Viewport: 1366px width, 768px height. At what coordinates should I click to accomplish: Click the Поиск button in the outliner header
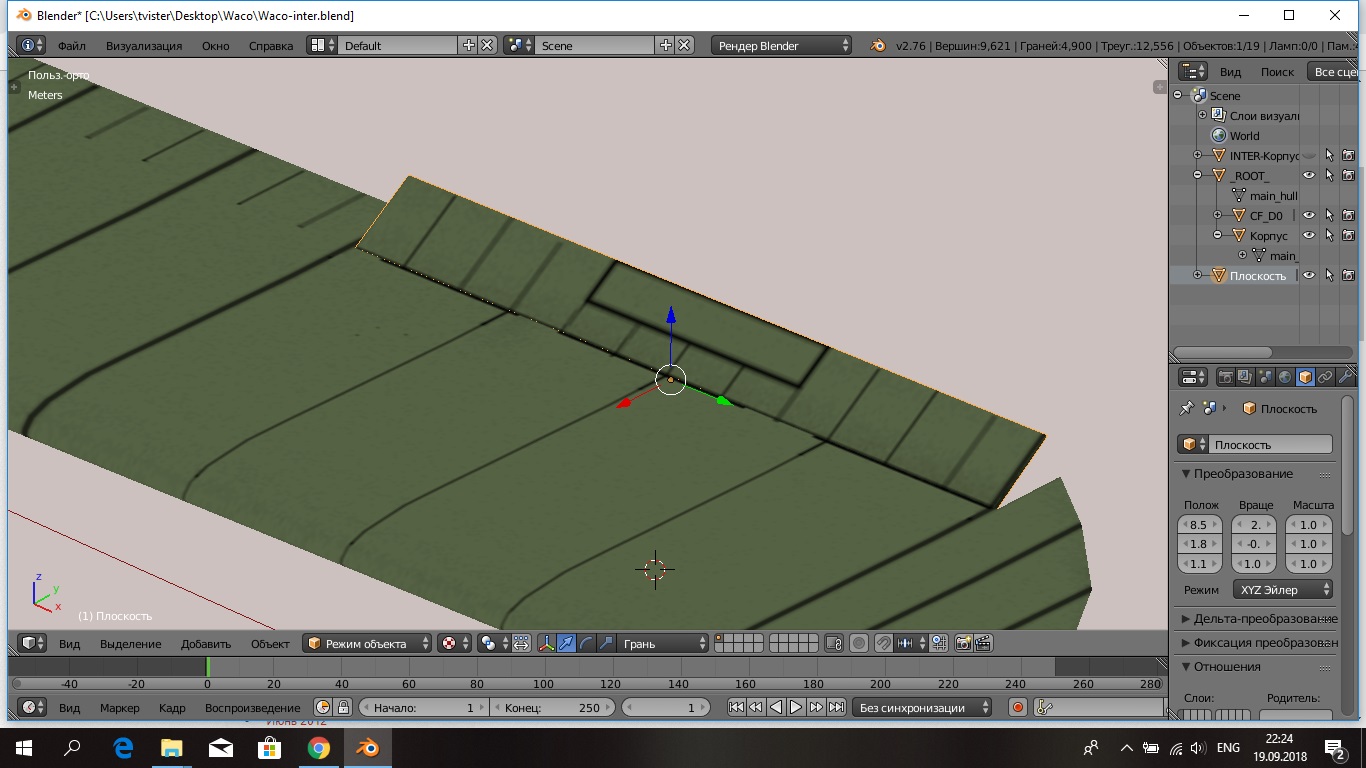pos(1277,72)
